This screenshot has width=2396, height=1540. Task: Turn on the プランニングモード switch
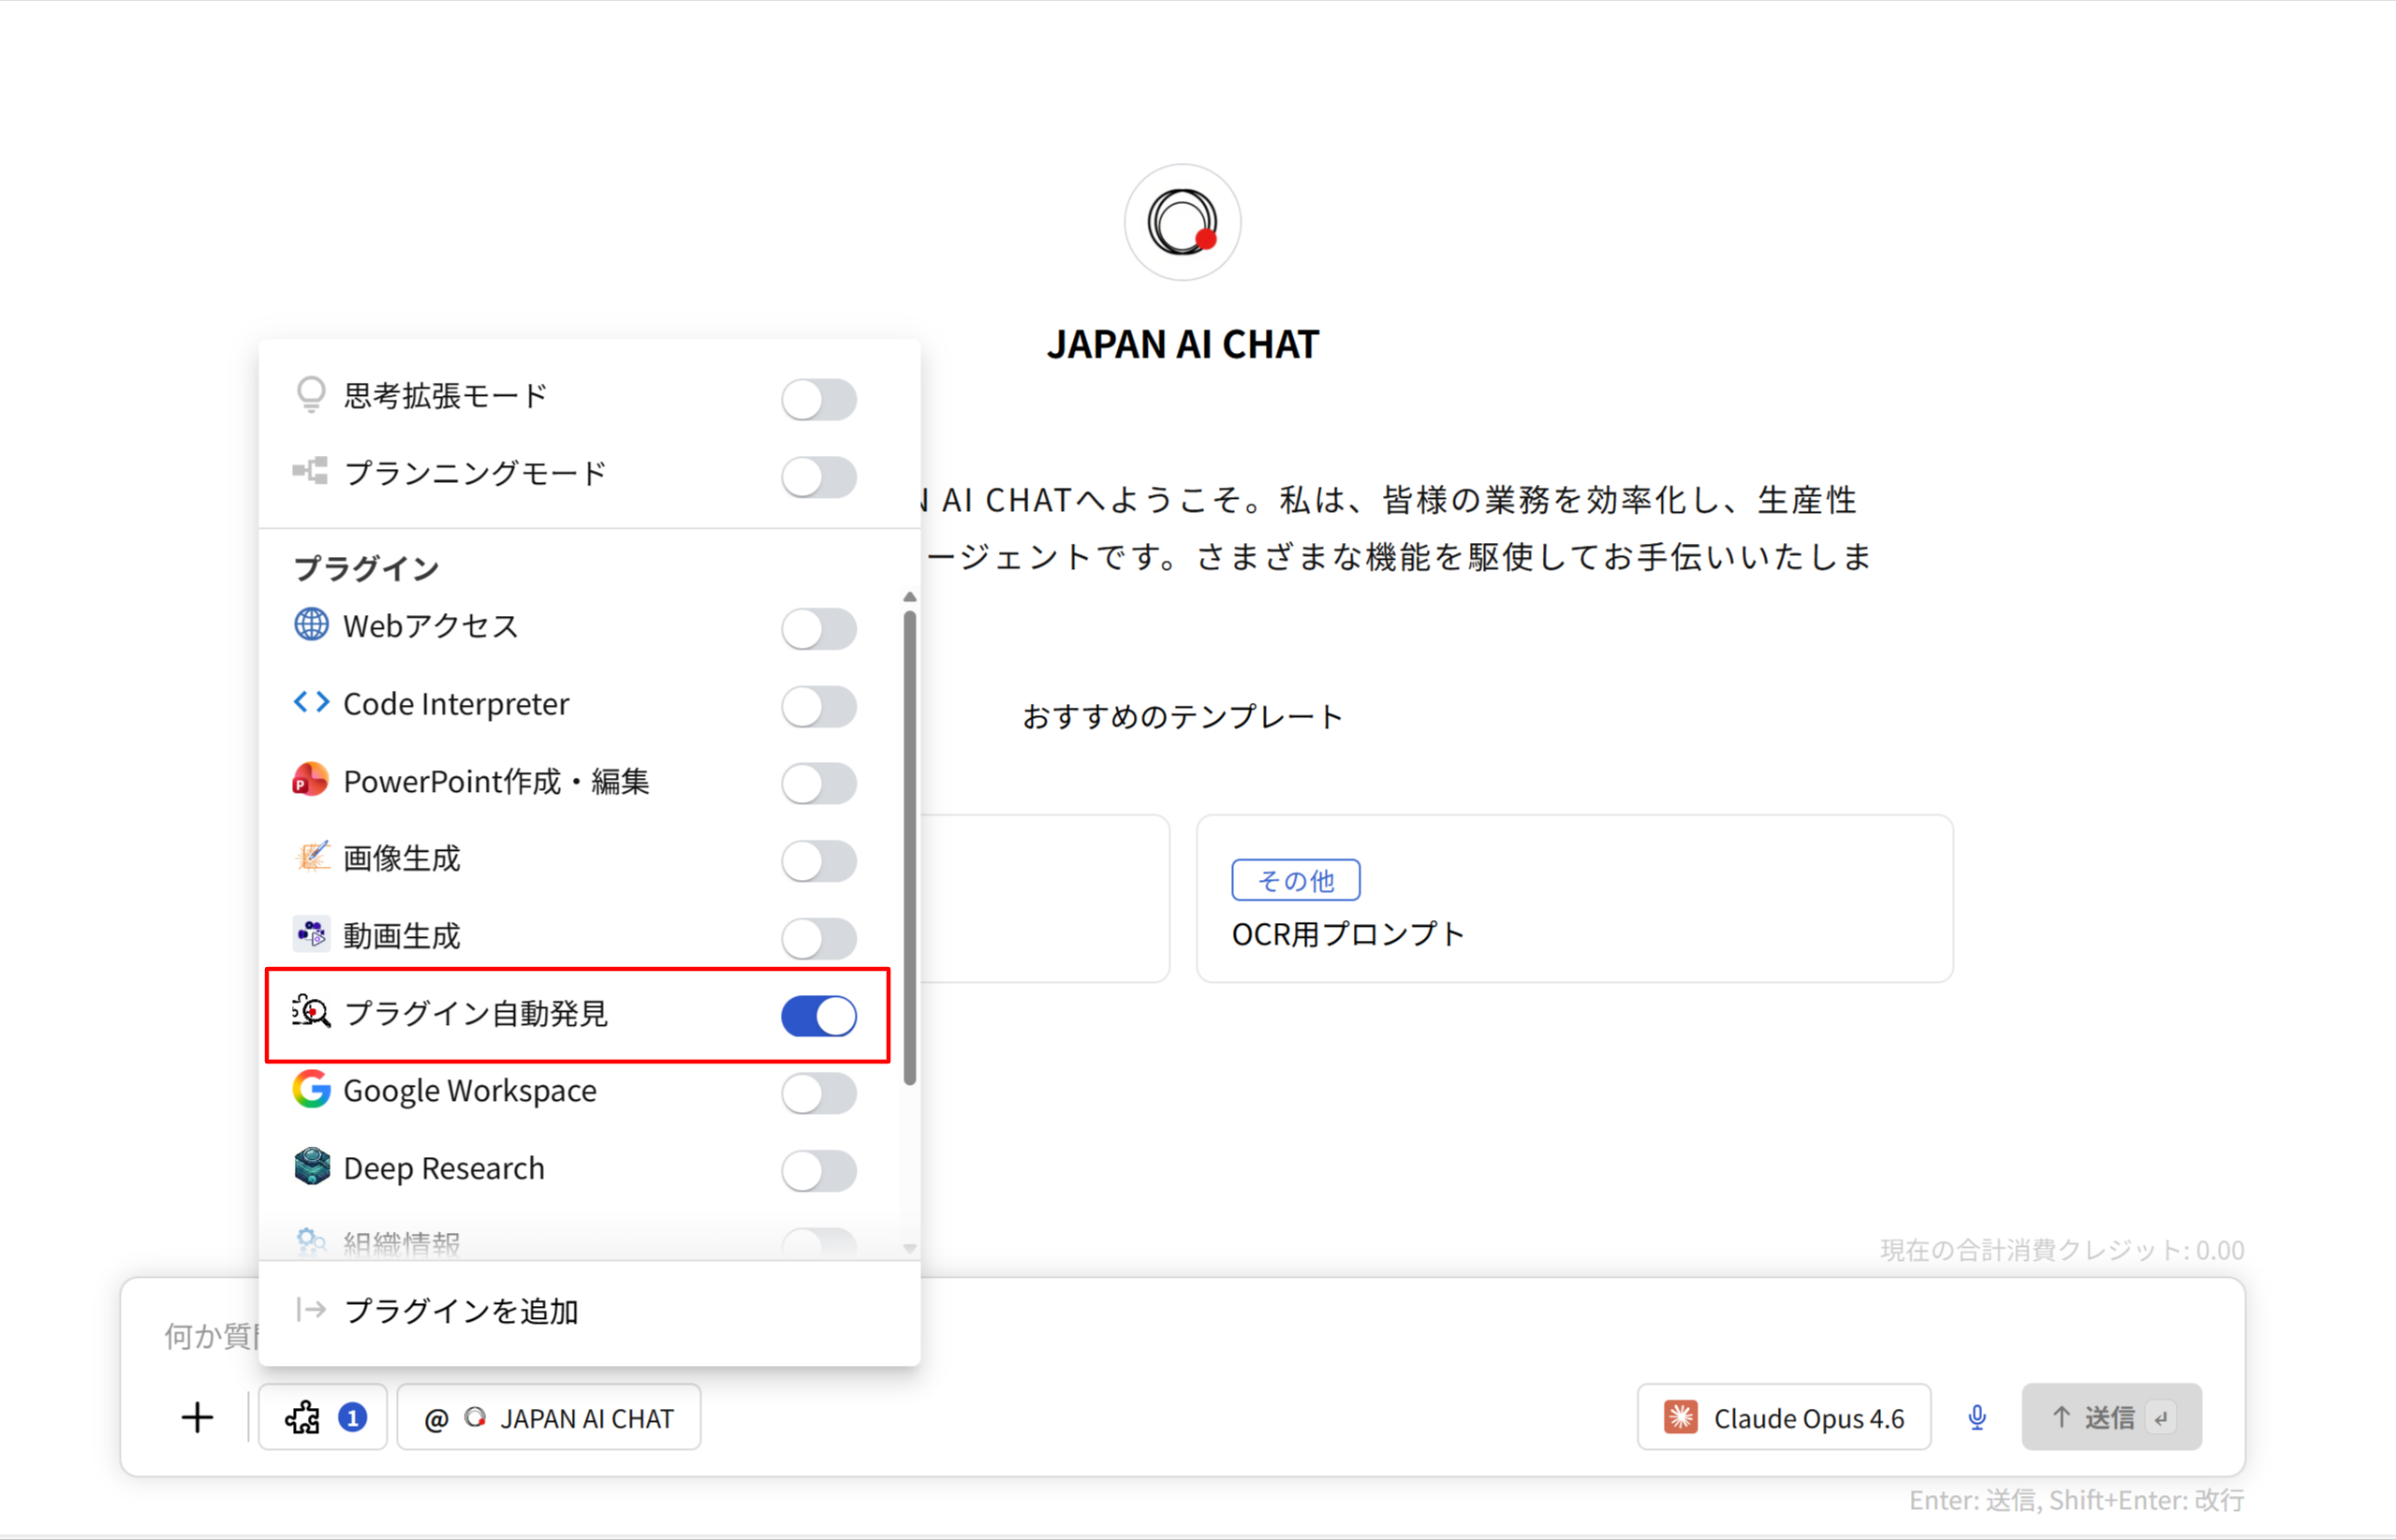point(818,477)
